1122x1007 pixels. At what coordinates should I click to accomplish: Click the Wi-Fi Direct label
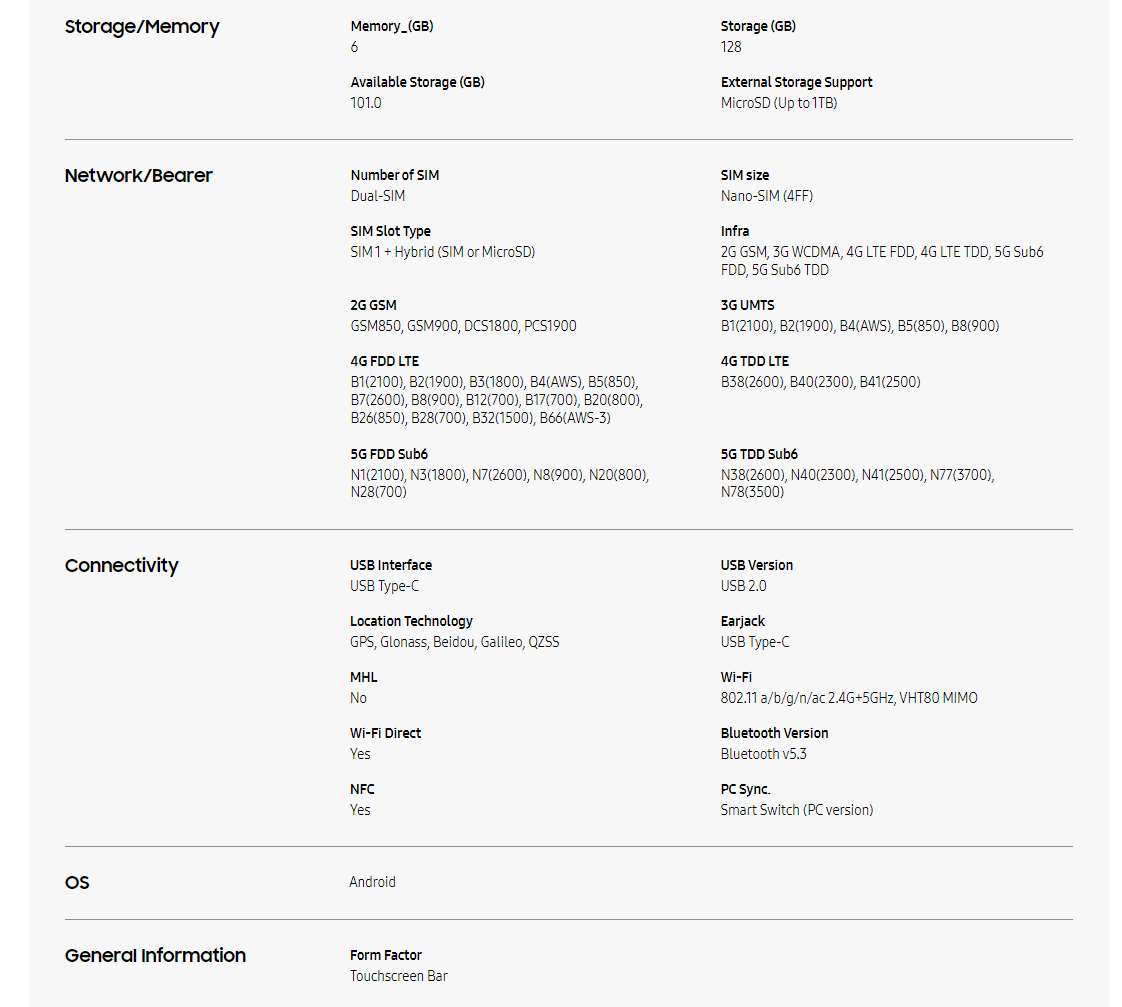click(385, 733)
